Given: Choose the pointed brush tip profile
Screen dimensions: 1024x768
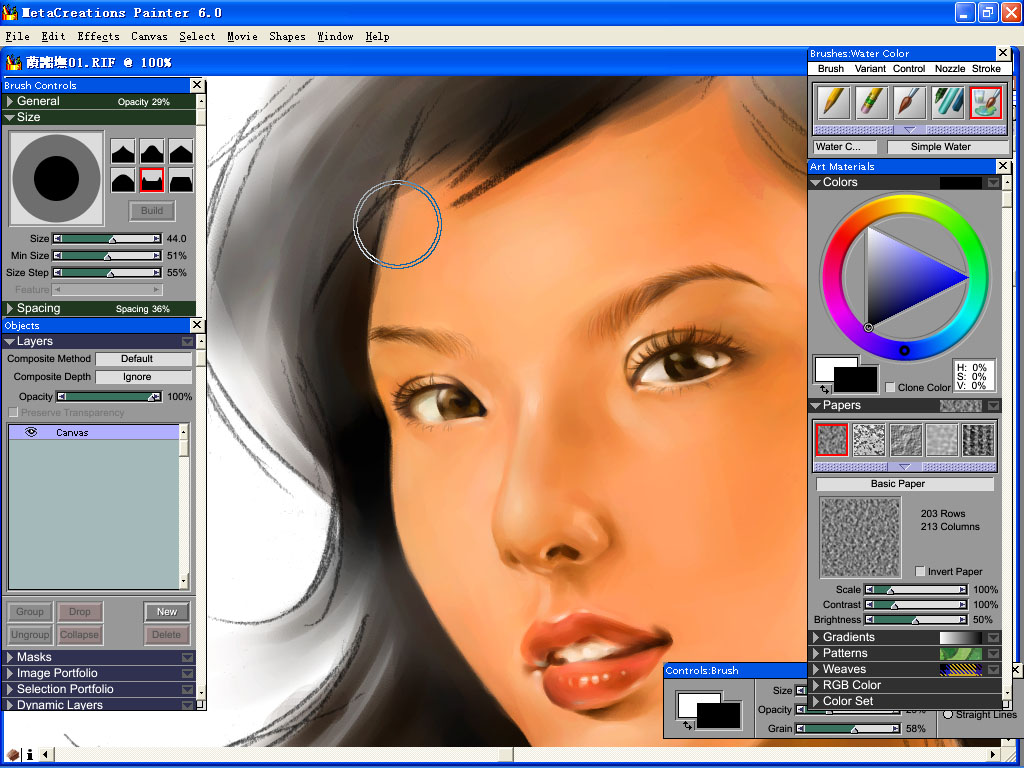Looking at the screenshot, I should point(123,151).
